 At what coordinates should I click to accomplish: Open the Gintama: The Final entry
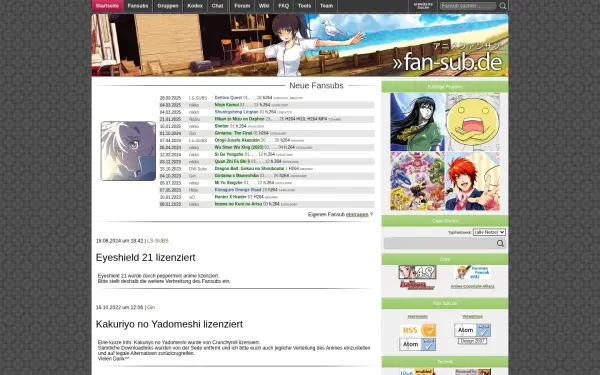click(x=233, y=133)
